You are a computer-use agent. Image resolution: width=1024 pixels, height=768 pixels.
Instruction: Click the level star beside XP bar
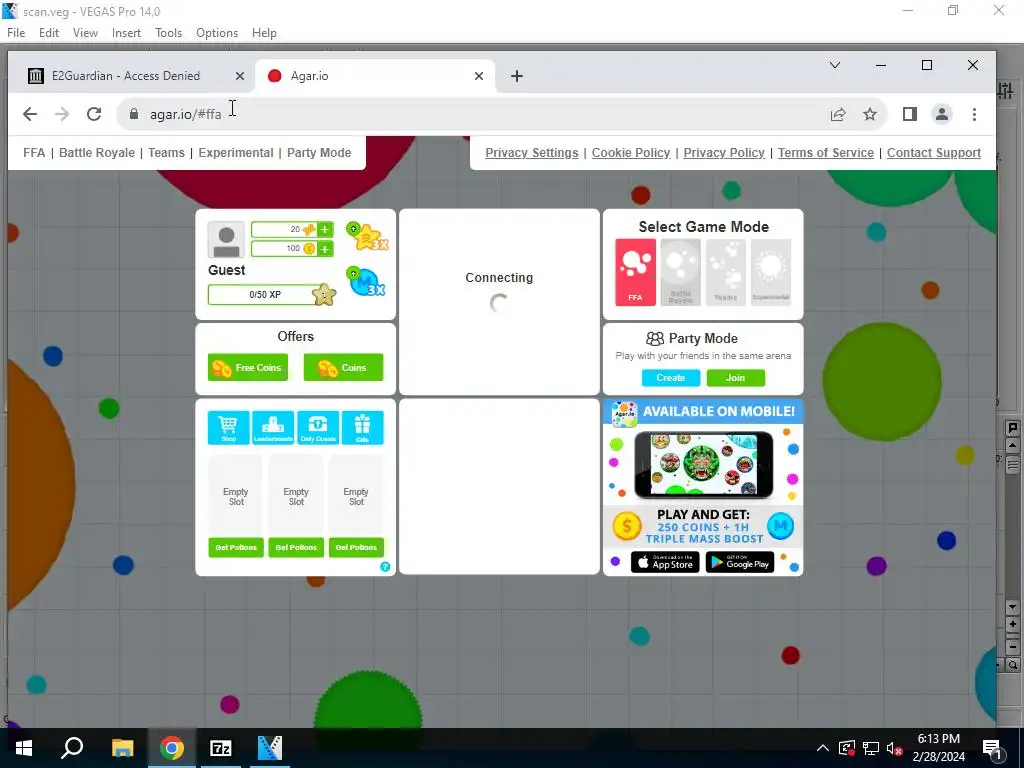[324, 295]
